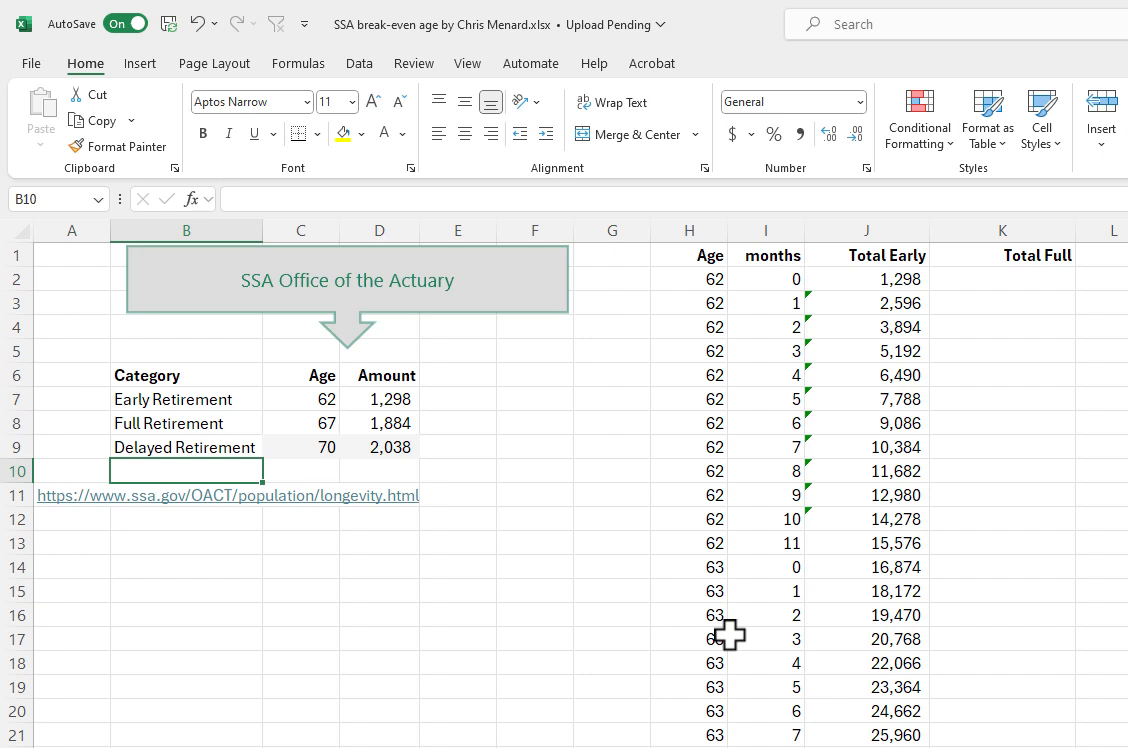Expand the Merge & Center dropdown arrow
The image size is (1128, 748).
(x=695, y=134)
